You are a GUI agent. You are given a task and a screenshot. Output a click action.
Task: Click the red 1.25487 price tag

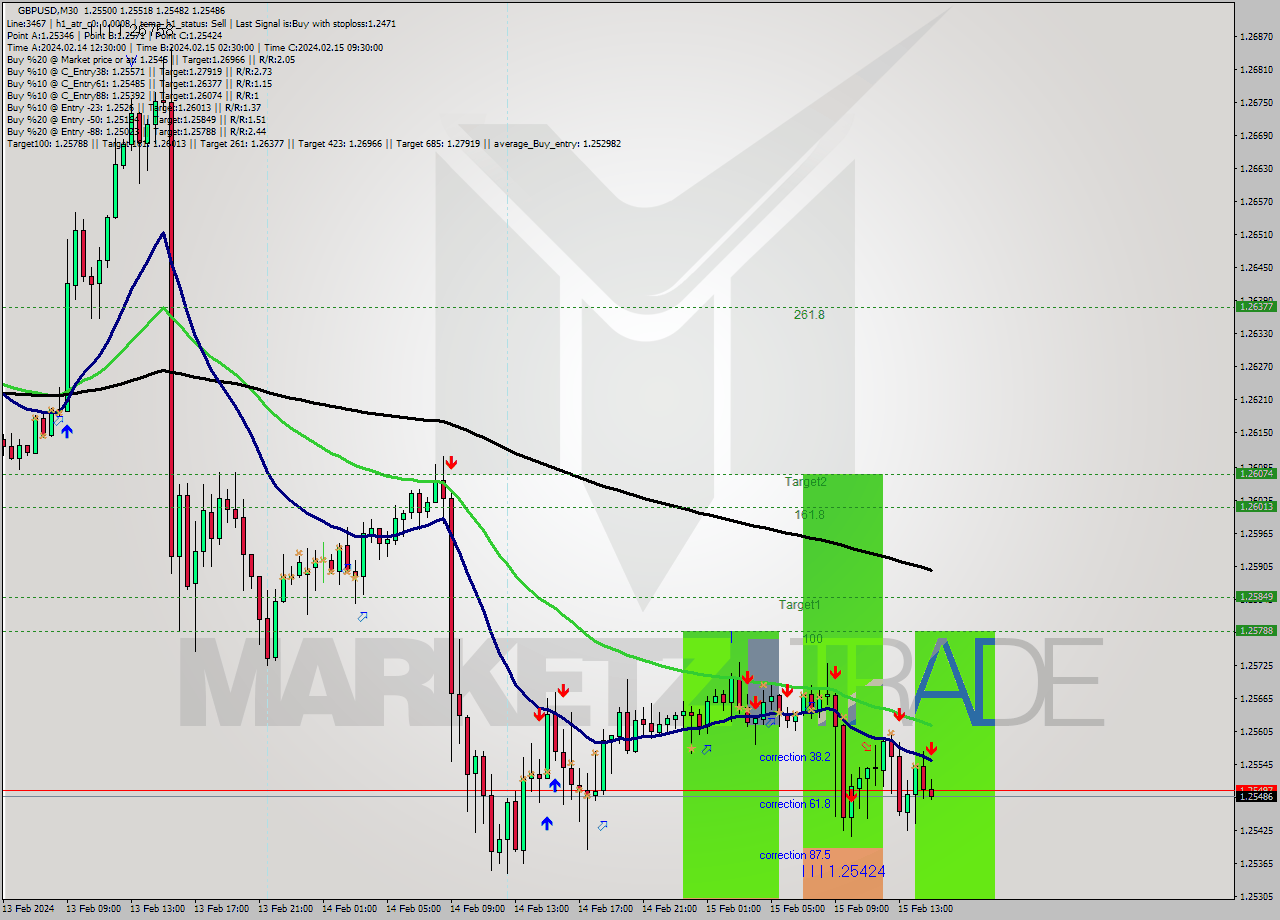1256,789
